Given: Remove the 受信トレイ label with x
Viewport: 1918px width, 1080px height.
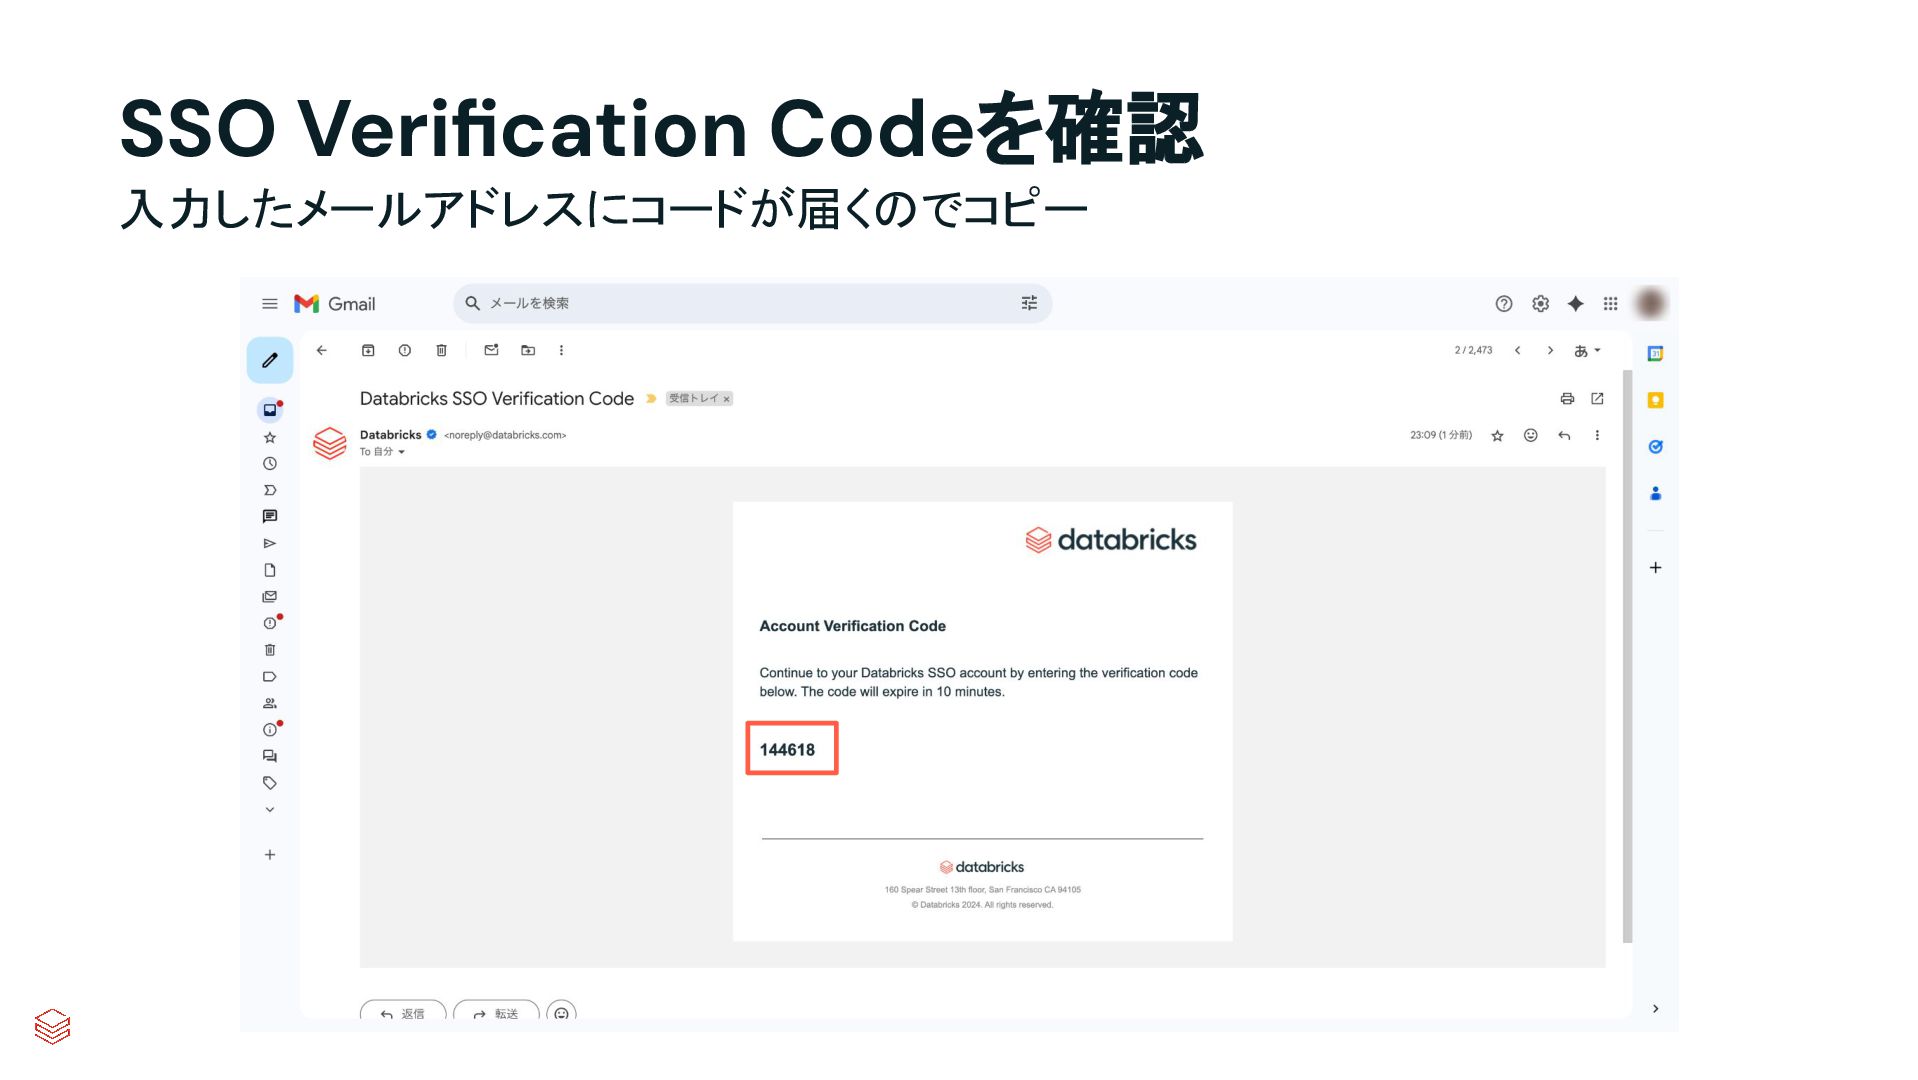Looking at the screenshot, I should tap(727, 399).
